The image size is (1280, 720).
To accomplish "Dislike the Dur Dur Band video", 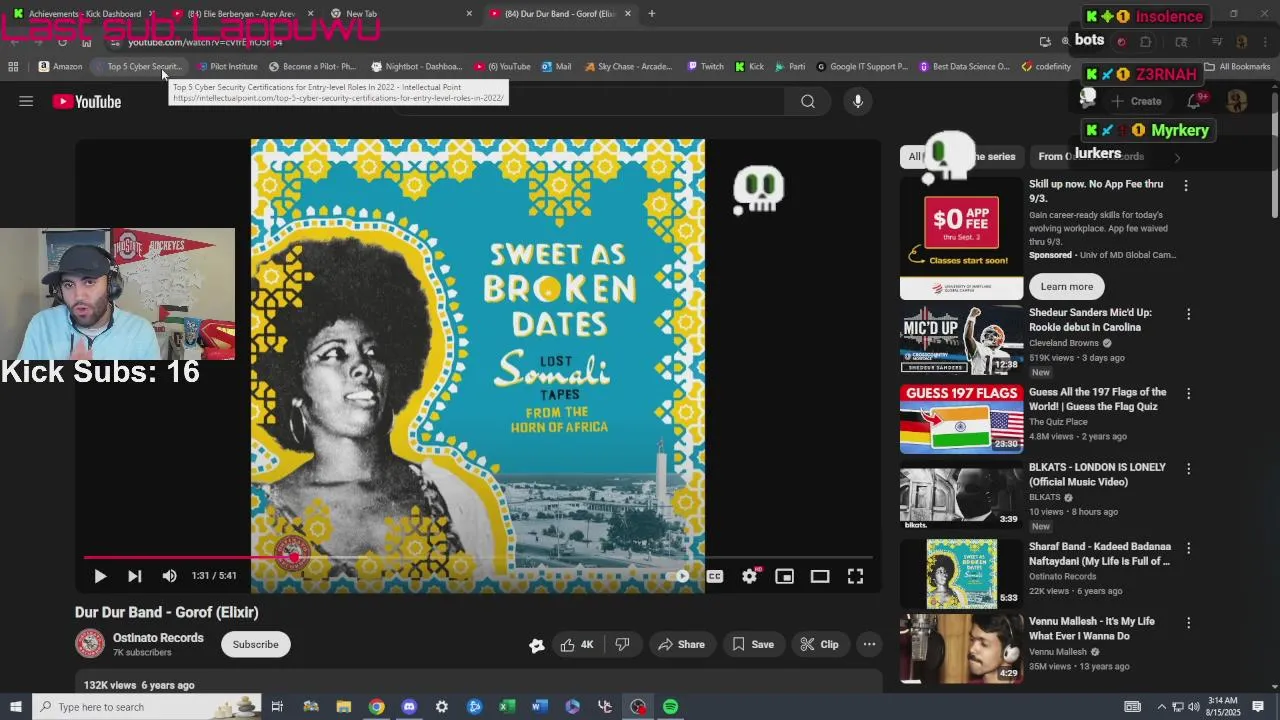I will coord(622,644).
